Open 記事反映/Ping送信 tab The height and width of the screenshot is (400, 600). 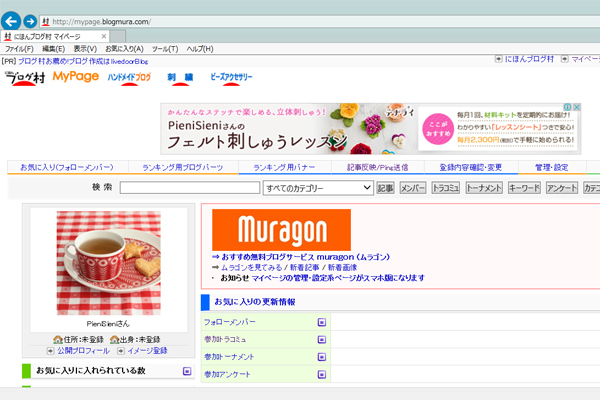tap(378, 167)
